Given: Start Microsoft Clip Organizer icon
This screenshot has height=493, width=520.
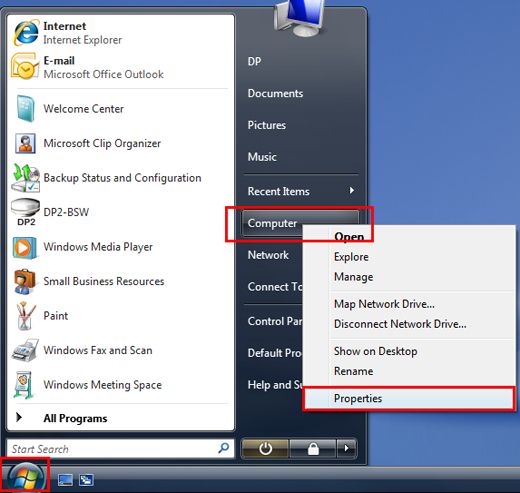Looking at the screenshot, I should (25, 143).
